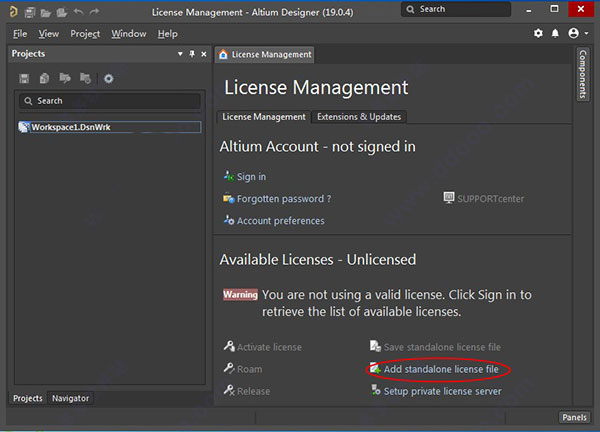
Task: Open the settings gear in the top right
Action: (x=539, y=33)
